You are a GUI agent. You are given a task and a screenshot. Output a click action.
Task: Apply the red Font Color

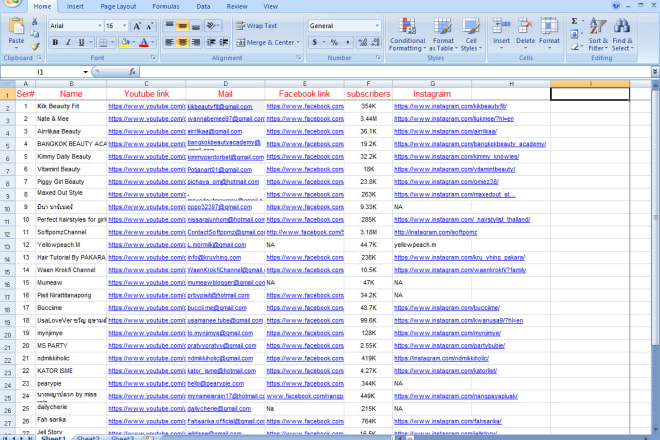click(144, 43)
